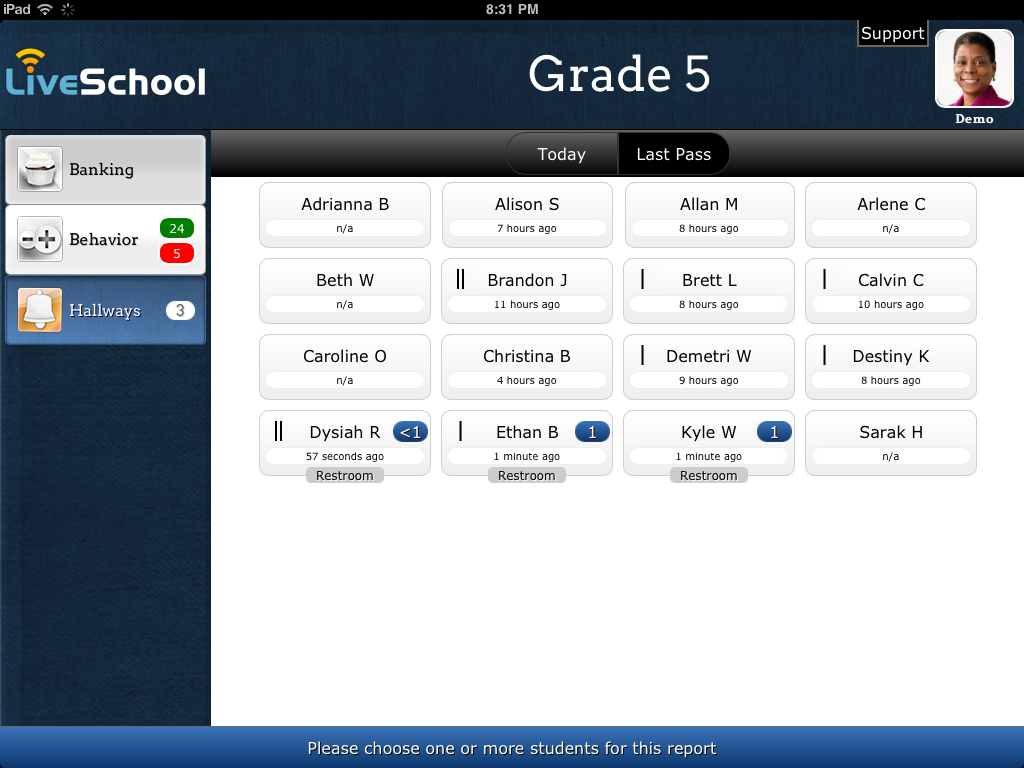Select student Sarak H

890,443
